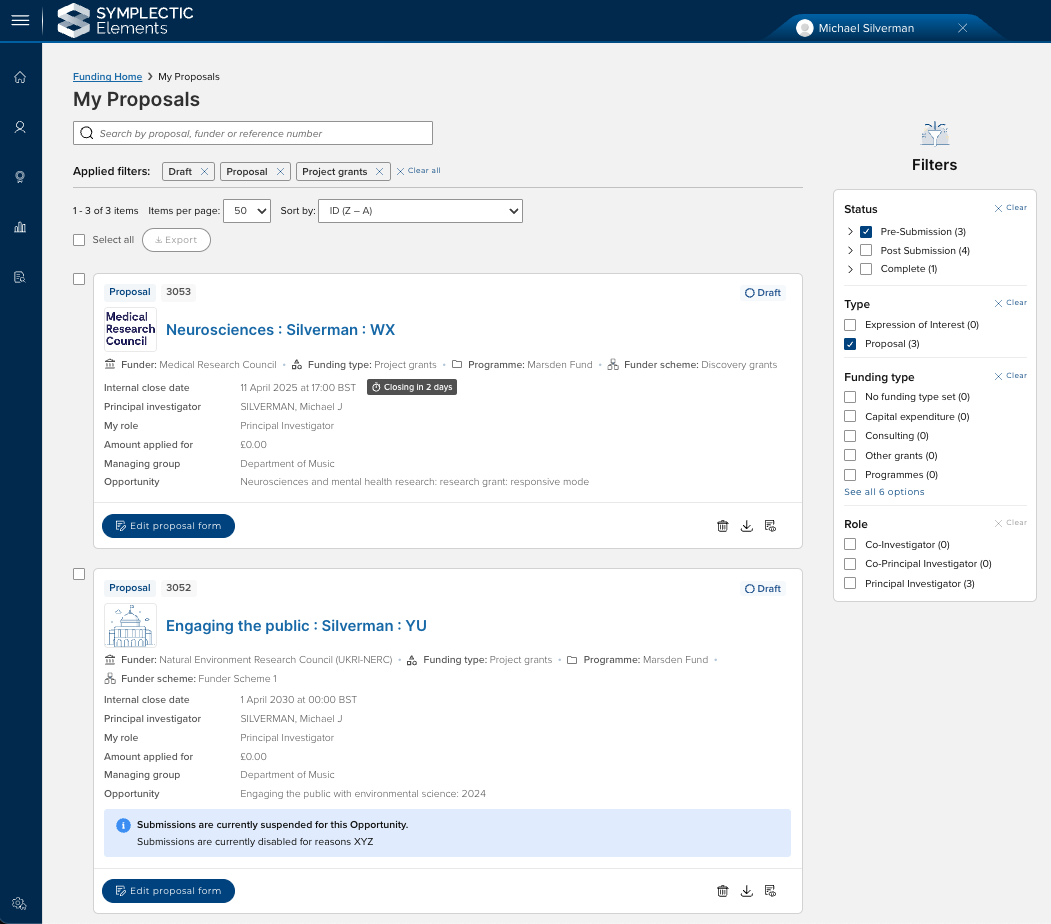Viewport: 1051px width, 924px height.
Task: Check the Consulting funding type filter
Action: click(850, 436)
